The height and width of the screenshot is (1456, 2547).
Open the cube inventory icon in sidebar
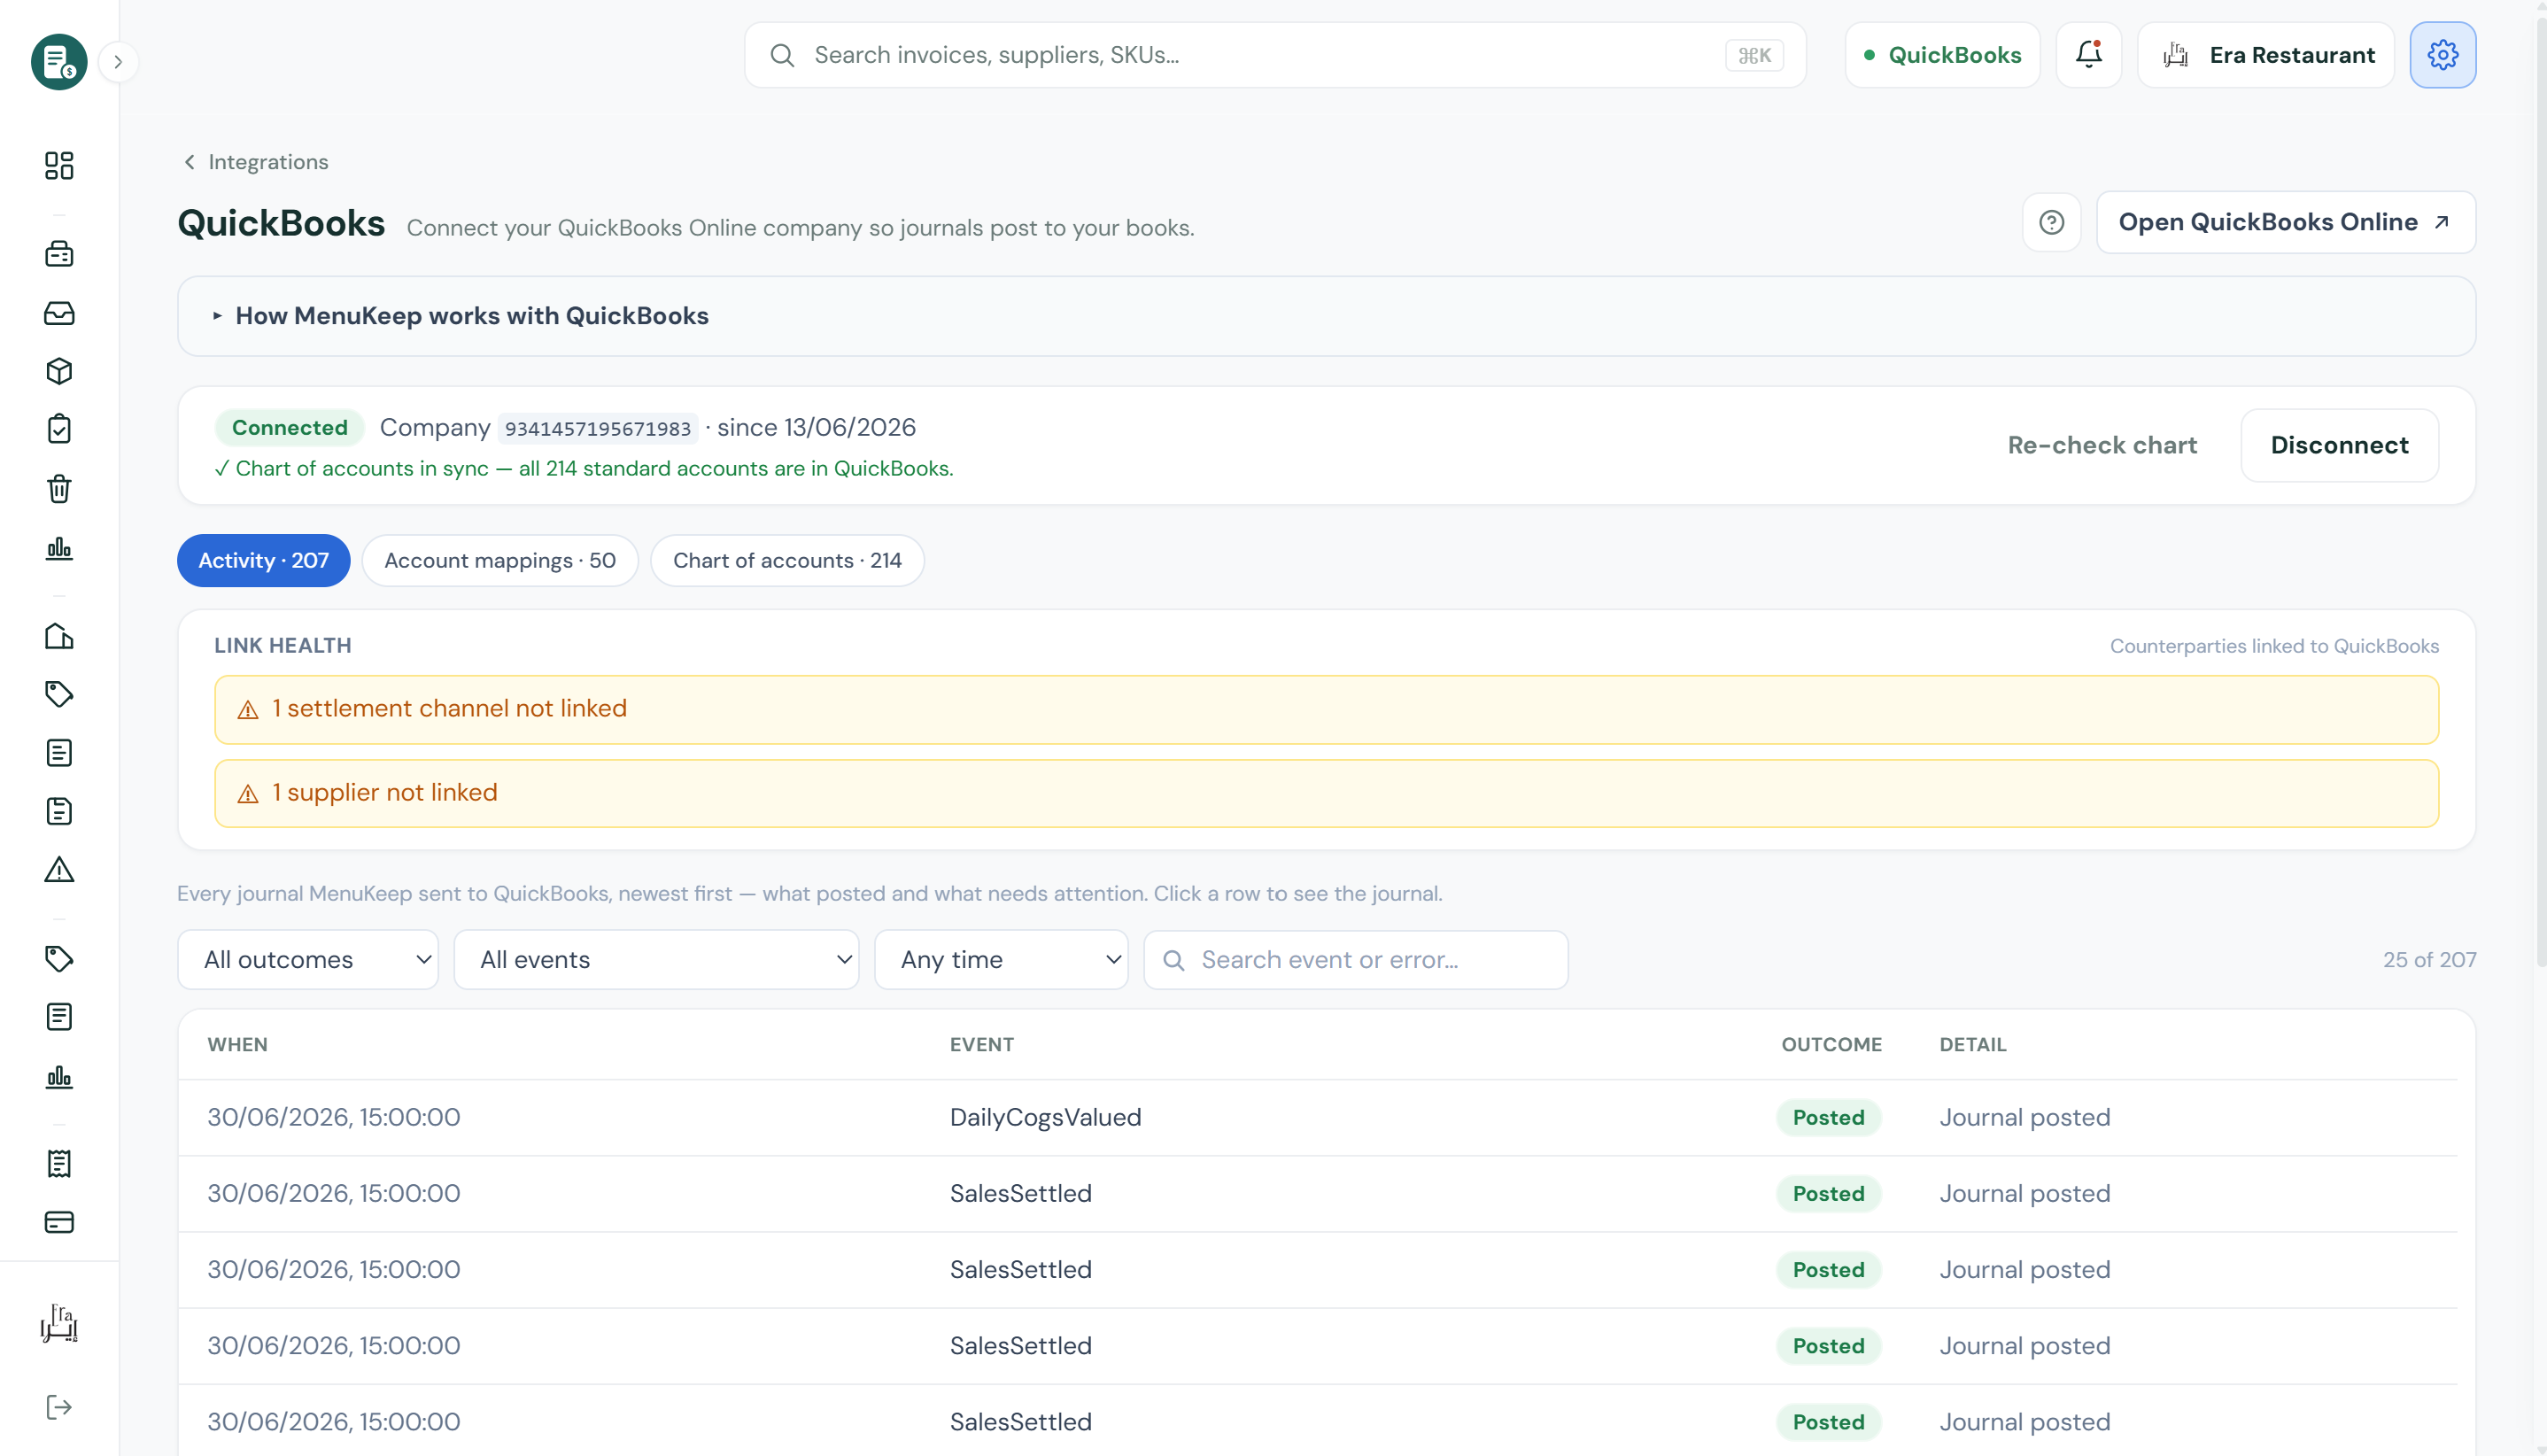pos(59,371)
